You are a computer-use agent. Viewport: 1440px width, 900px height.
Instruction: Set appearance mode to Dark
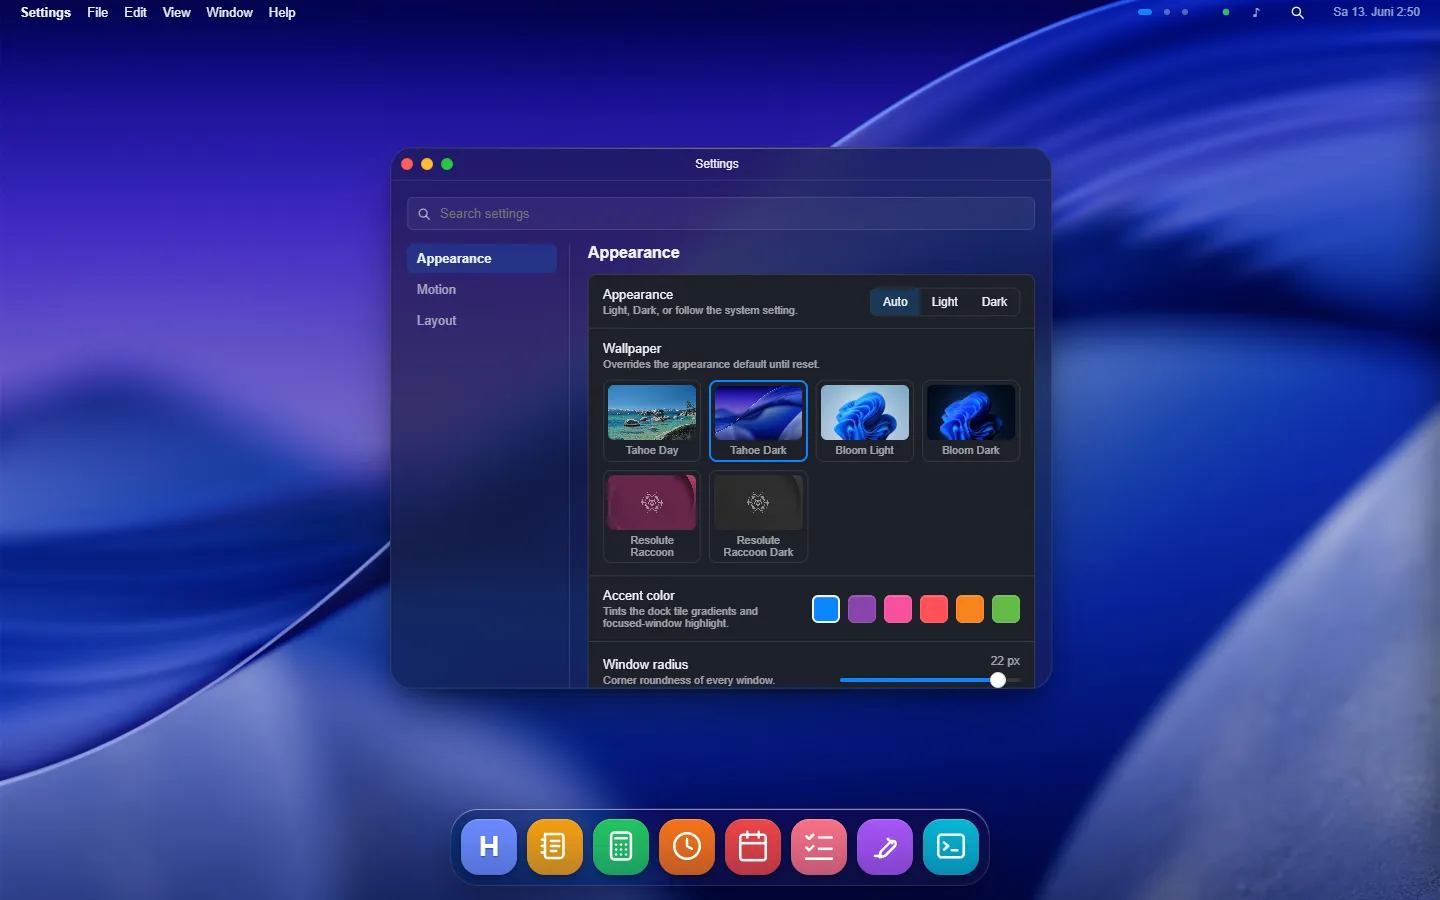click(994, 302)
